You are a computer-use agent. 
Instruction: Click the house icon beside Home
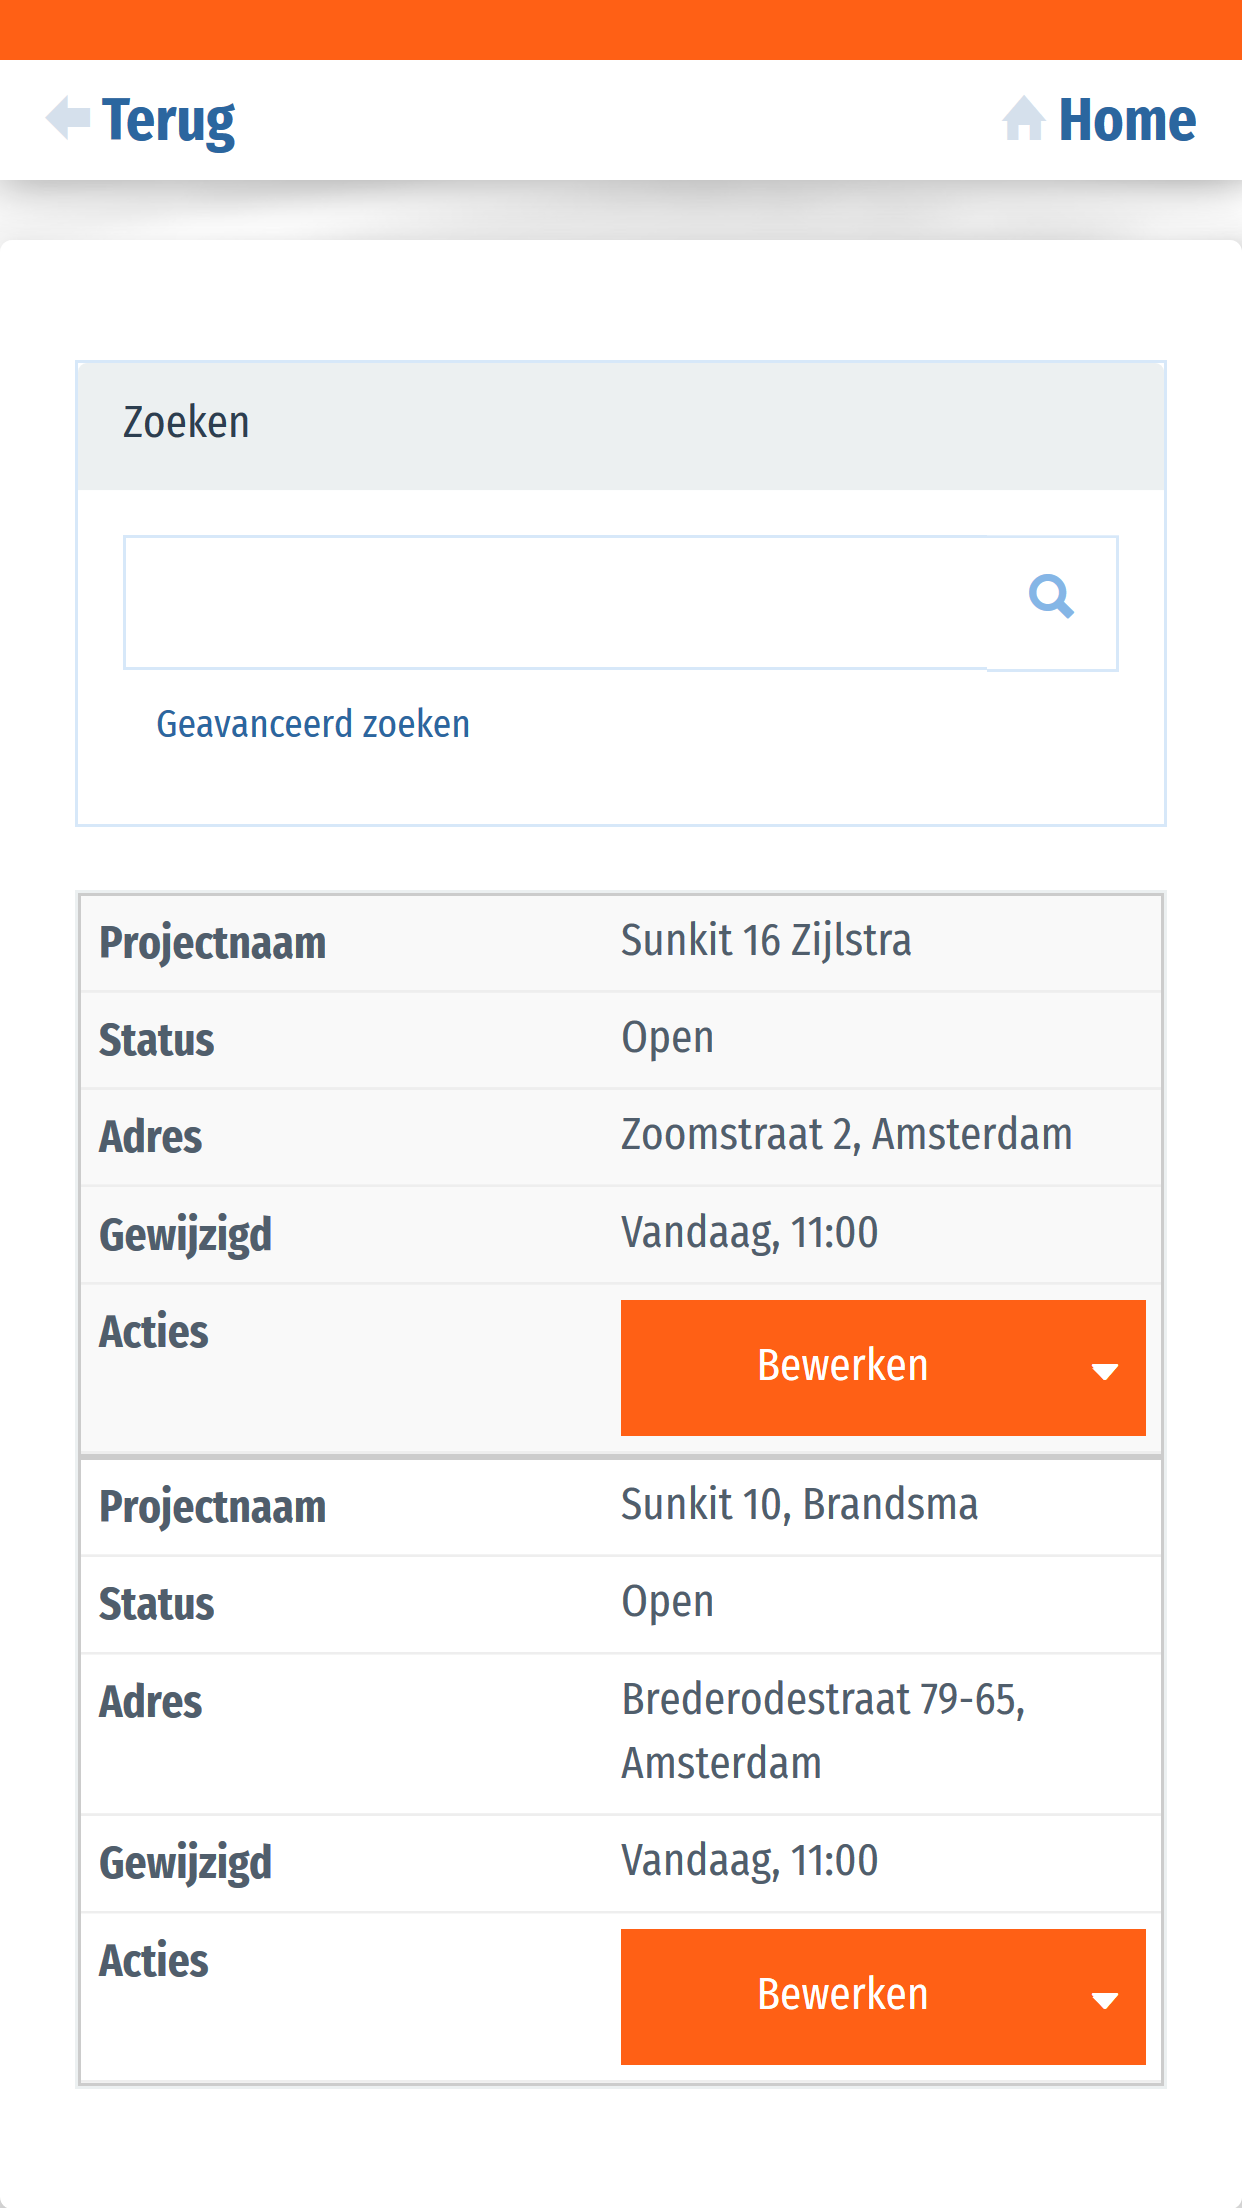point(1023,119)
